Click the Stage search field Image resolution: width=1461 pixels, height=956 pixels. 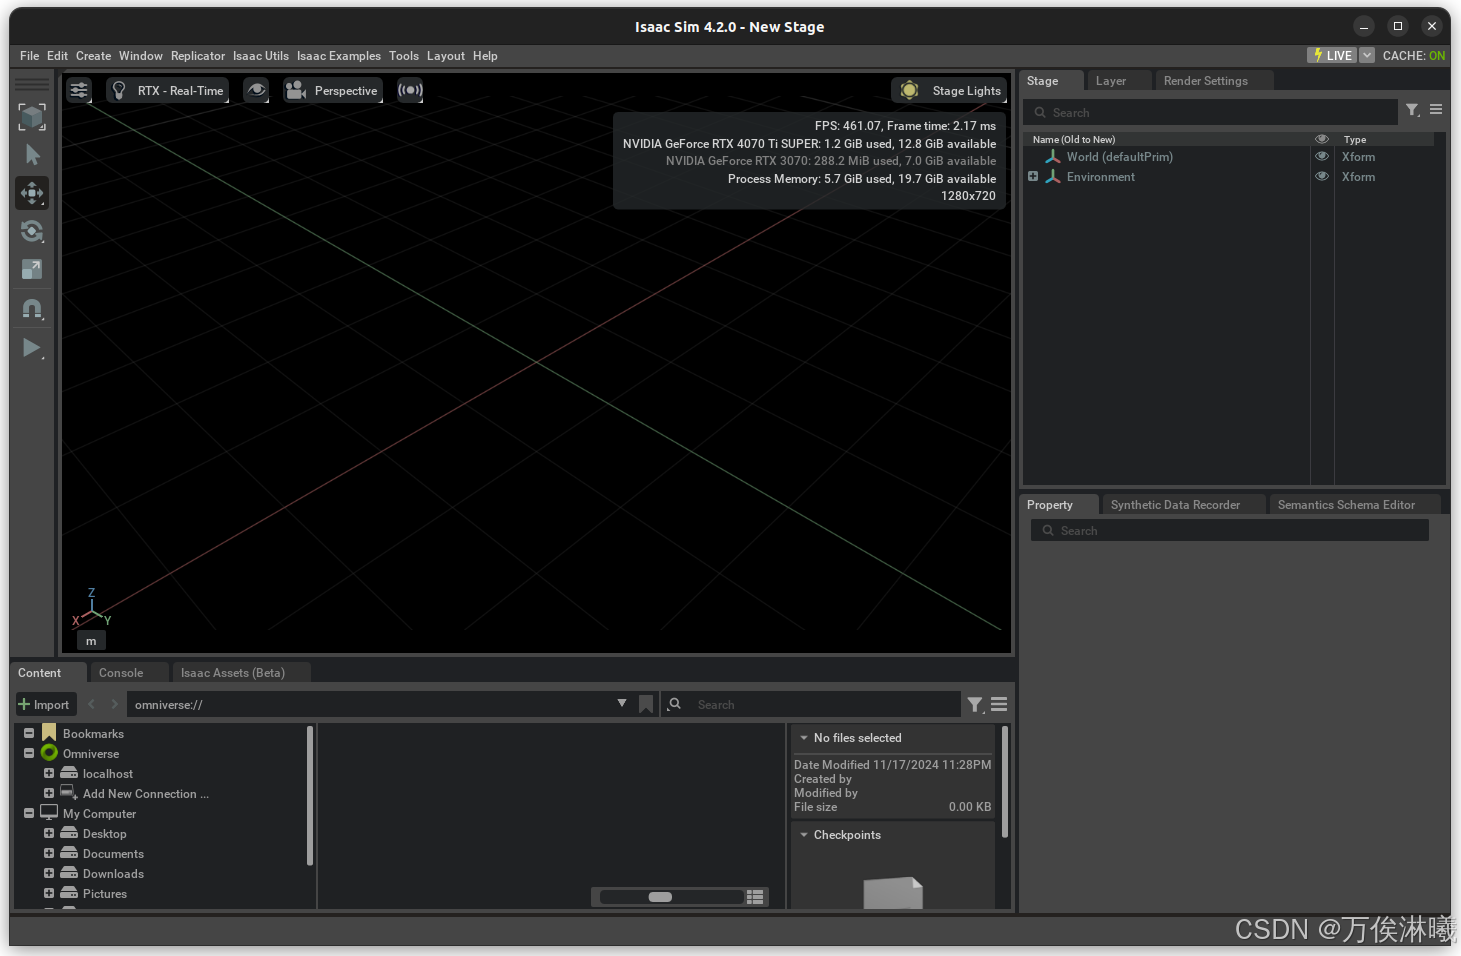[1210, 112]
